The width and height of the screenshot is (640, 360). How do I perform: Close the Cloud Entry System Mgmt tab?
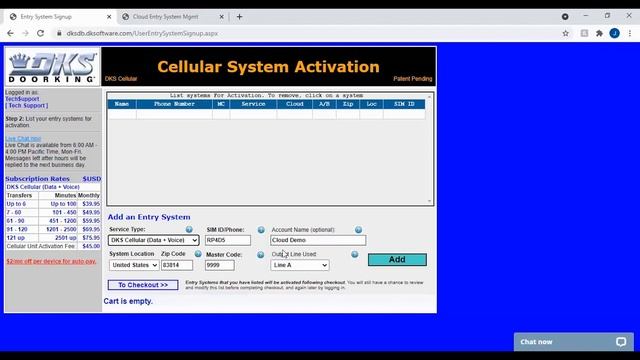click(x=222, y=17)
